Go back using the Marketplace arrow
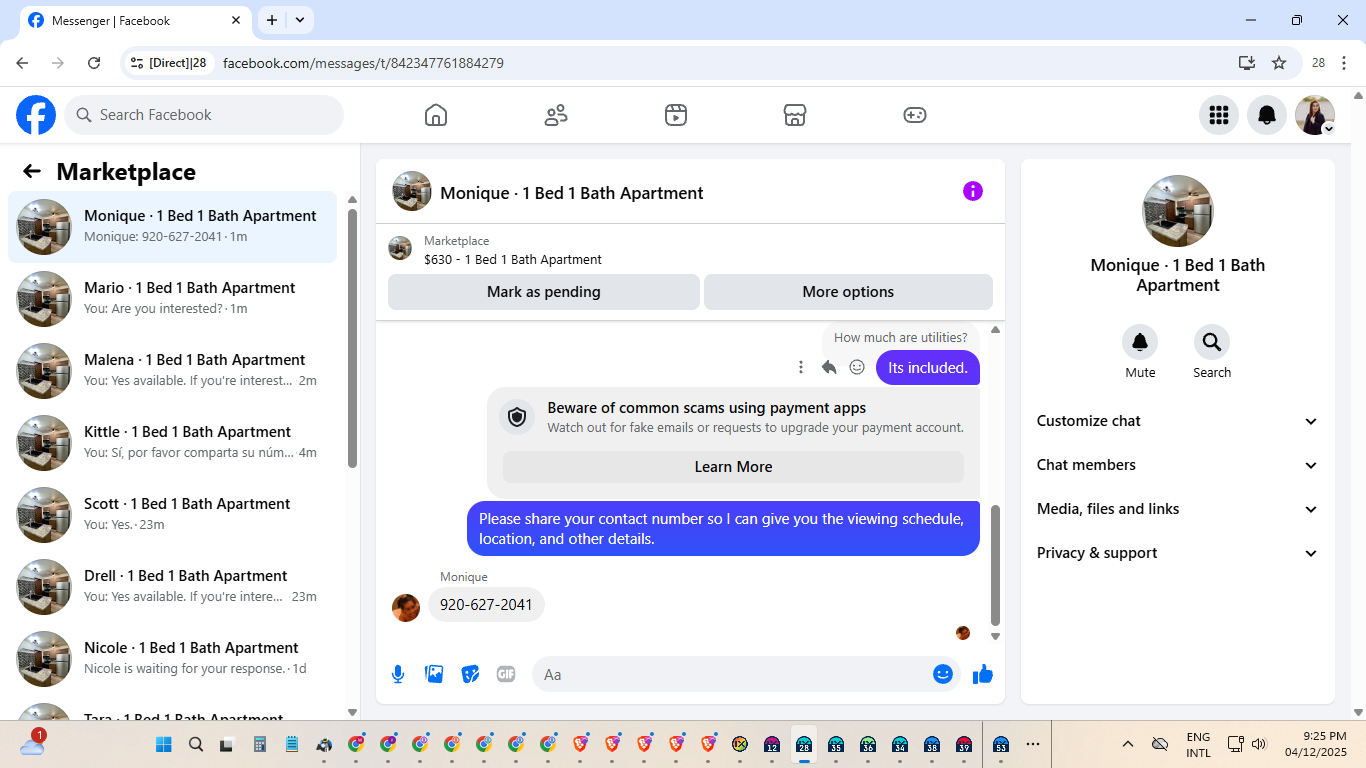The height and width of the screenshot is (768, 1366). coord(32,171)
